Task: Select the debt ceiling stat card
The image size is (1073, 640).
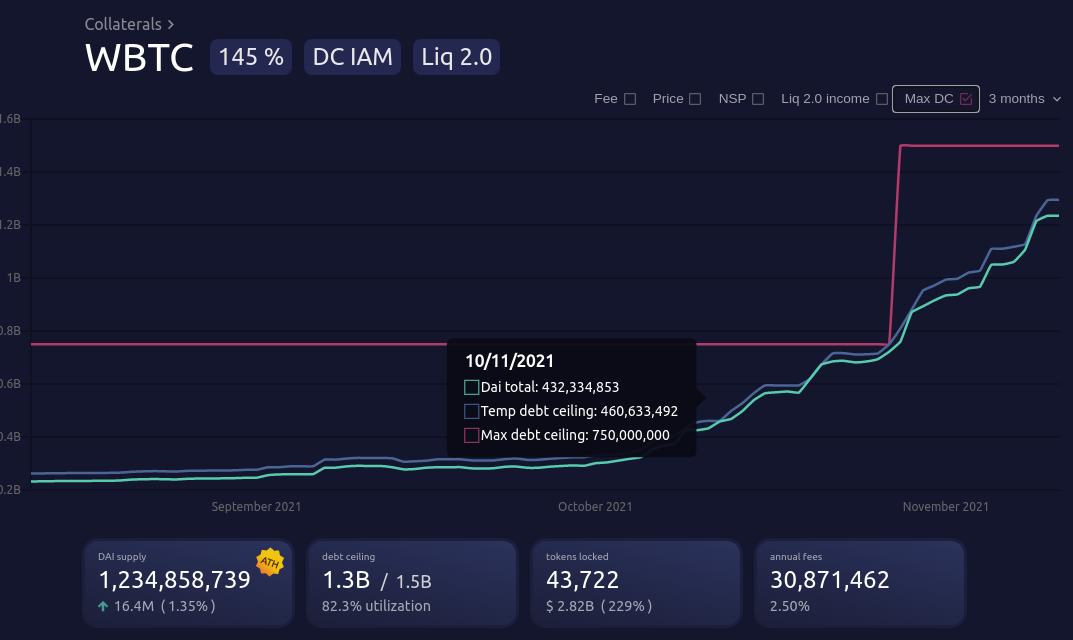Action: pyautogui.click(x=412, y=584)
